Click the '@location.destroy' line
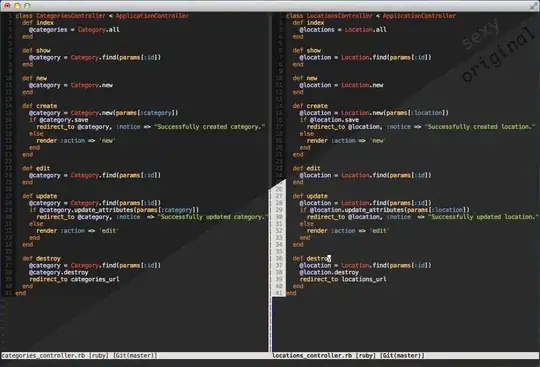This screenshot has width=540, height=367. (x=329, y=272)
